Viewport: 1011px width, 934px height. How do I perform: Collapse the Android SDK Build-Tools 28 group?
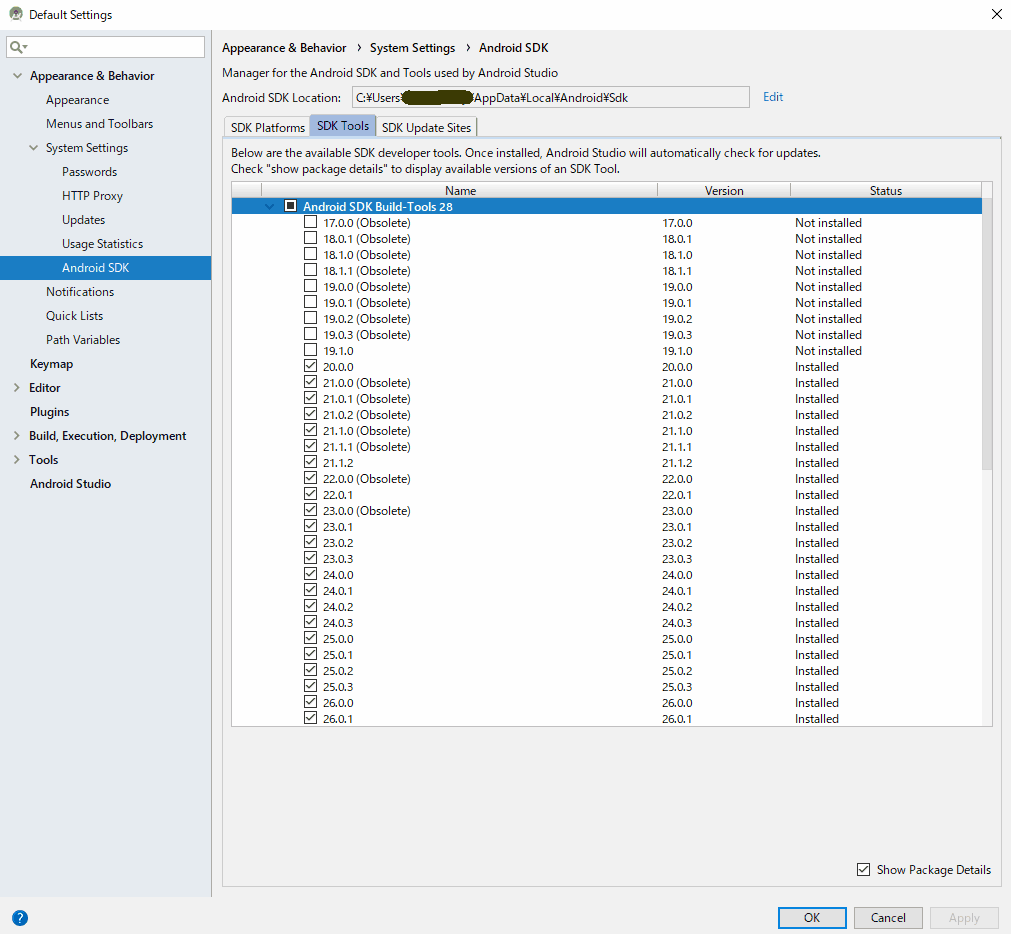(269, 206)
